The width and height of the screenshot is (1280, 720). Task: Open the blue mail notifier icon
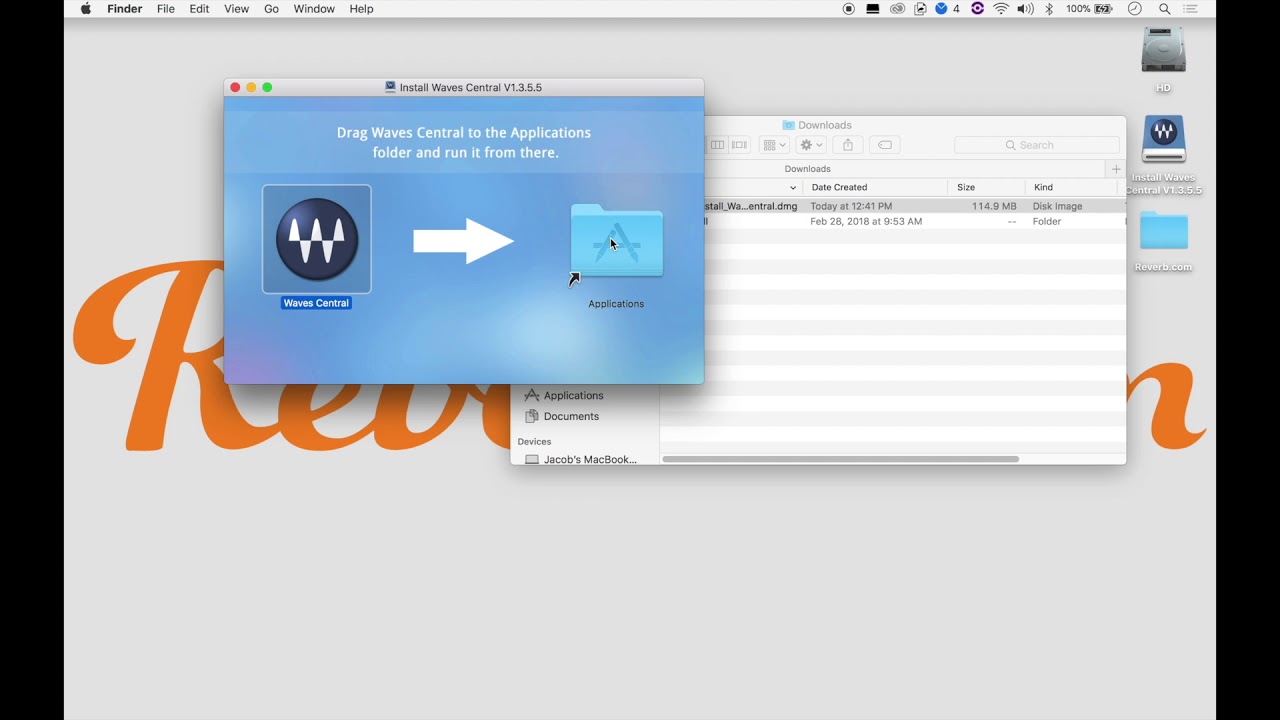pyautogui.click(x=942, y=9)
